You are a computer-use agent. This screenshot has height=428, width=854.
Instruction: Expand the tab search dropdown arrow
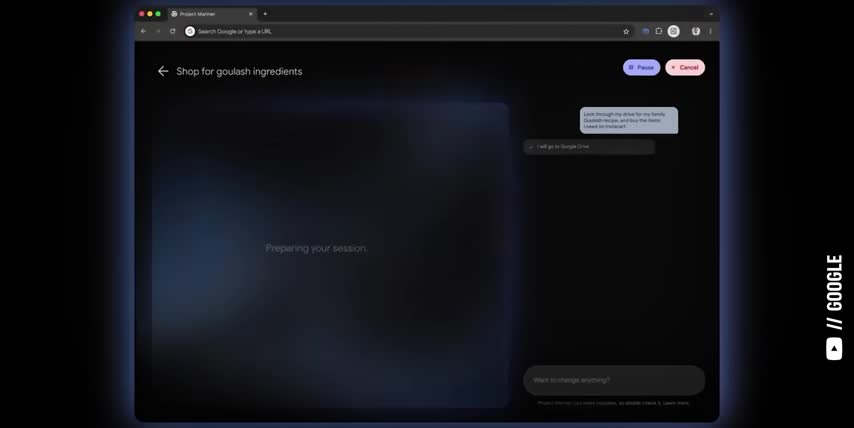click(711, 14)
